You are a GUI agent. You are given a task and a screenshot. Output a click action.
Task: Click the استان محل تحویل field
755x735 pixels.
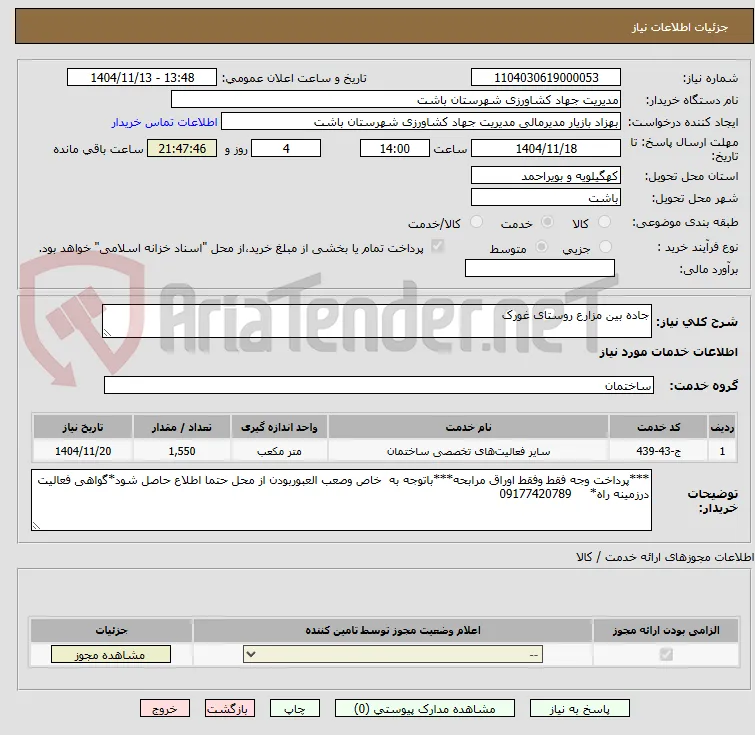[546, 176]
